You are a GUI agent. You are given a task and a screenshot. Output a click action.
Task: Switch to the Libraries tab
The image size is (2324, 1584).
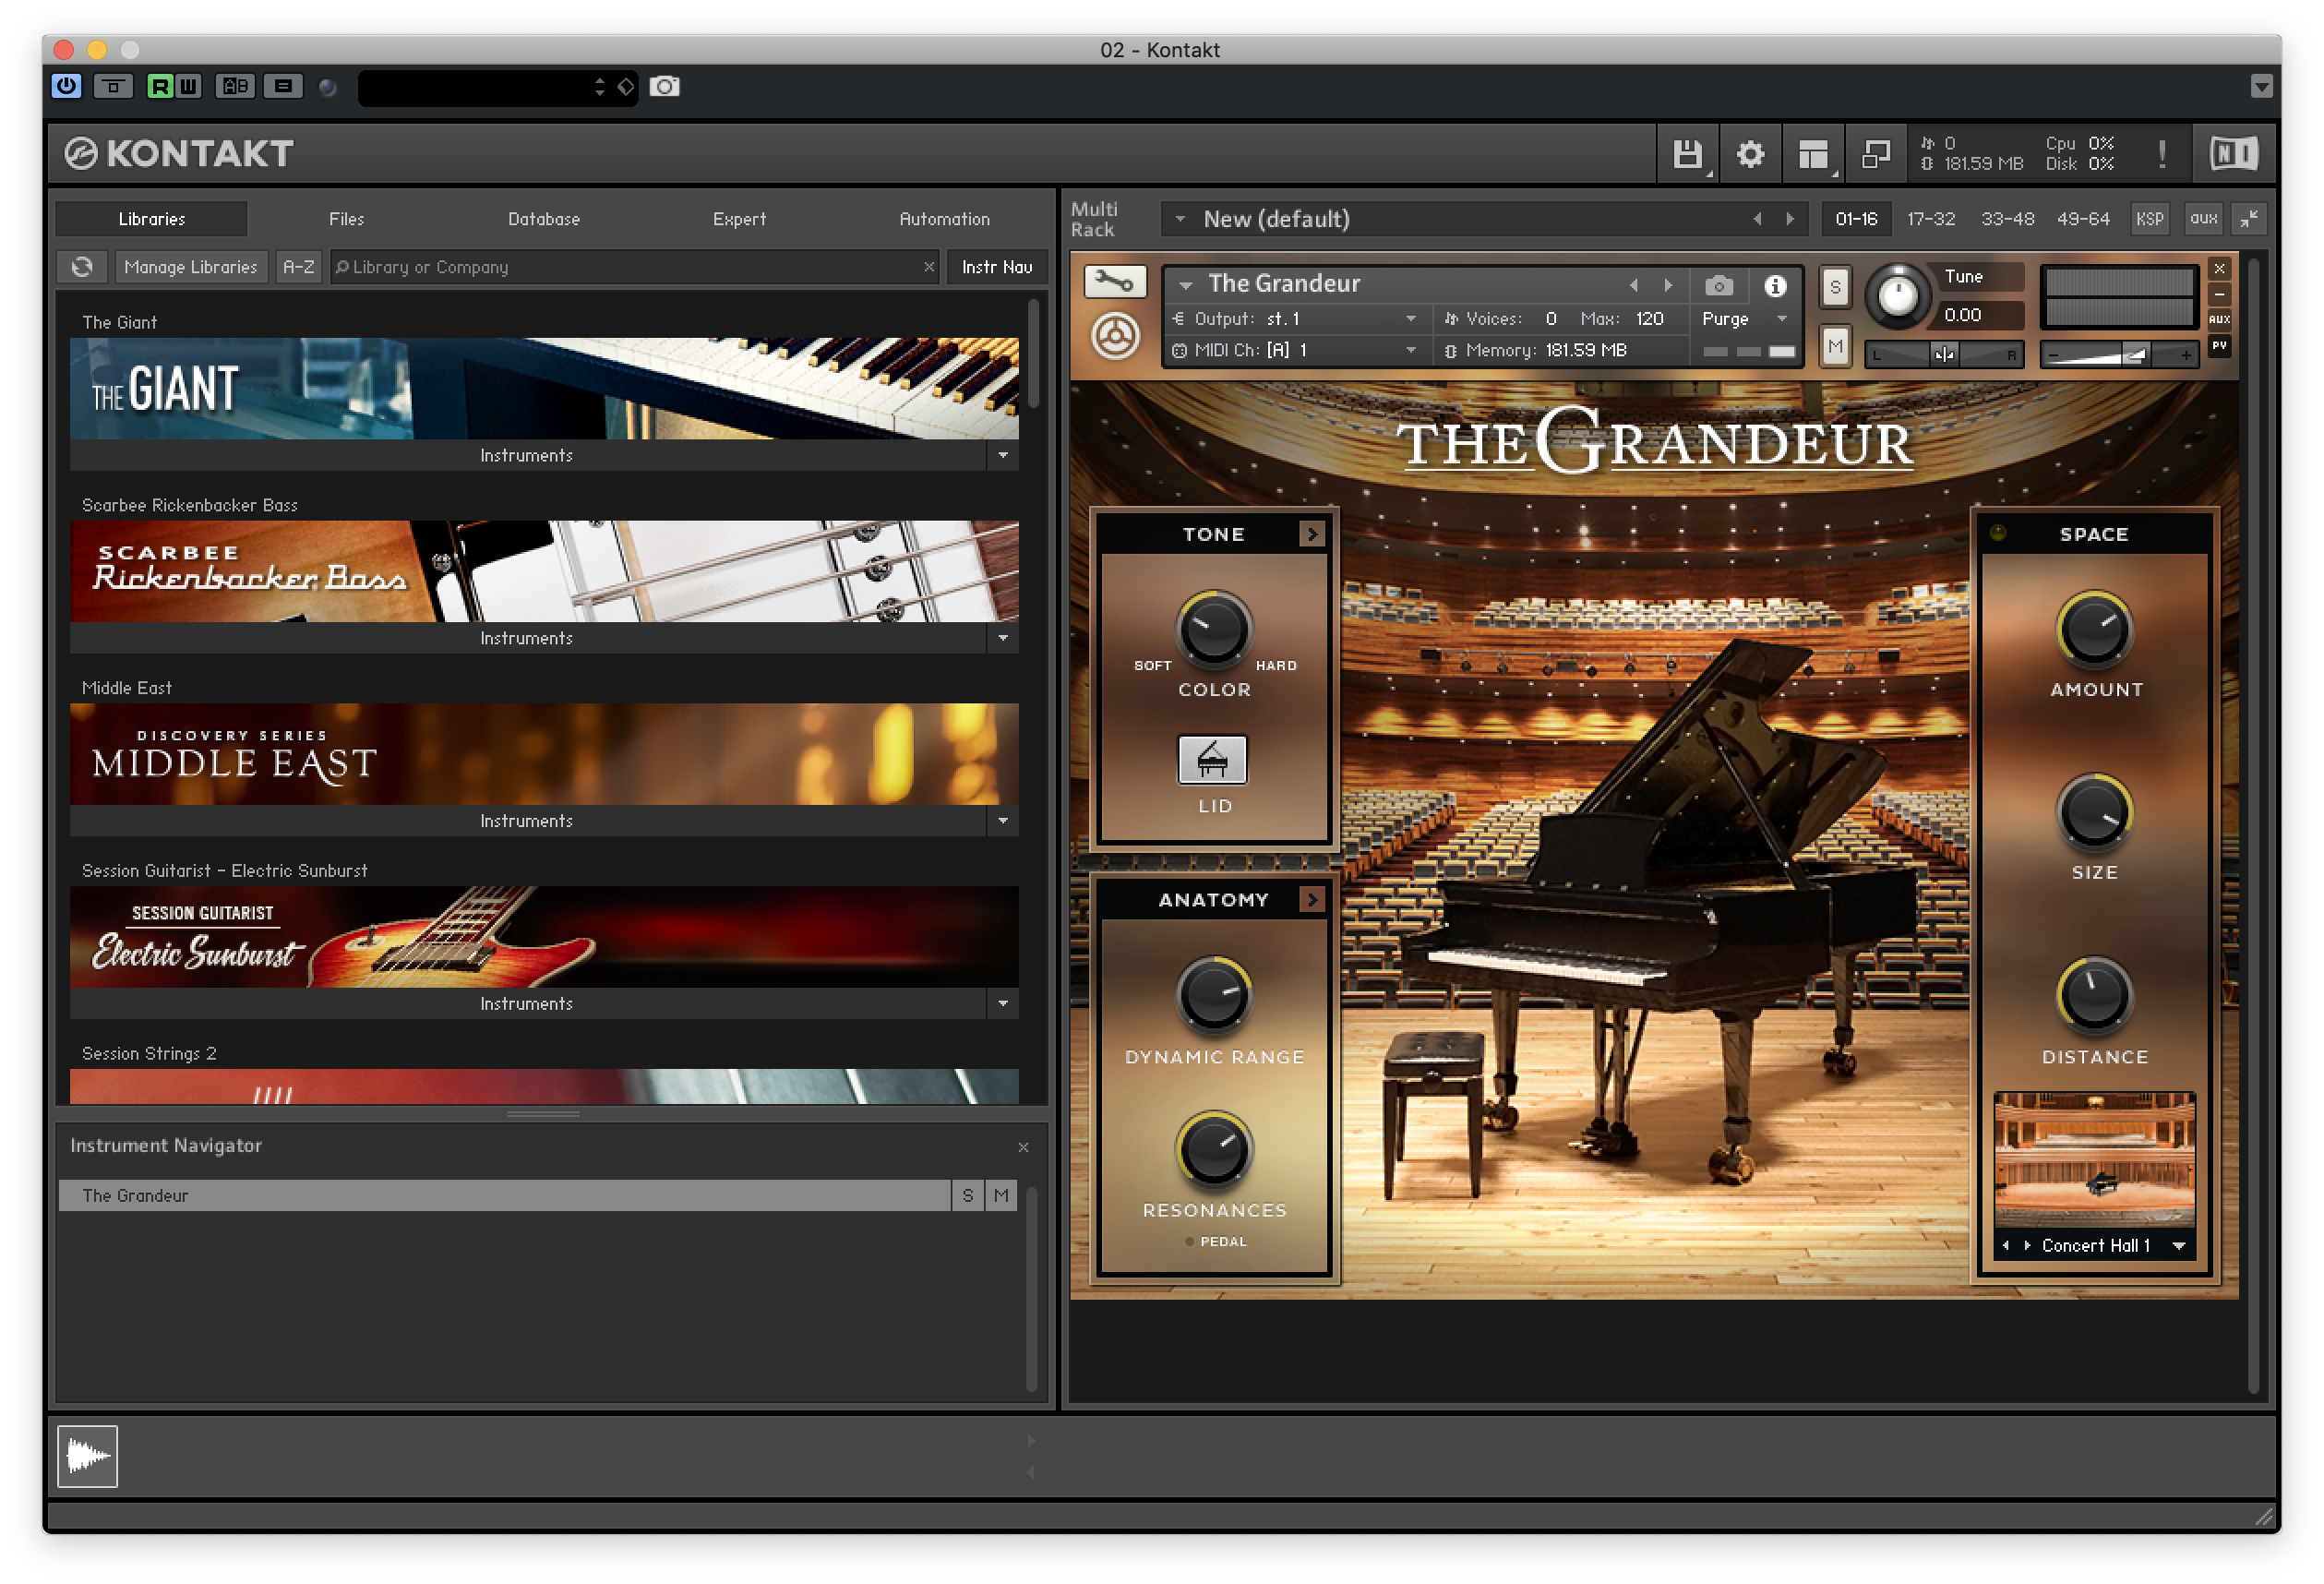tap(152, 219)
